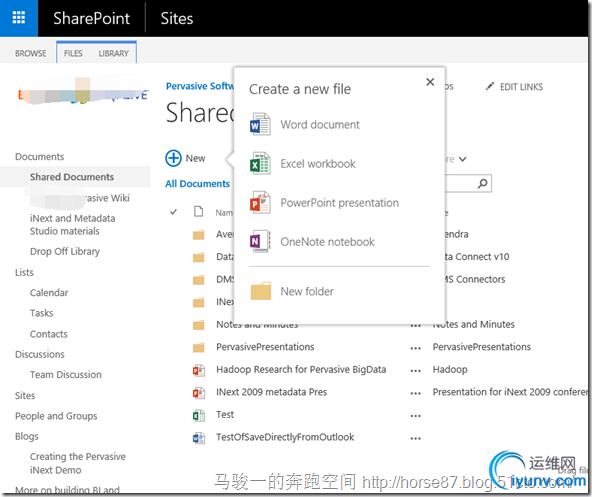Open the Test file name
Viewport: 592px width, 497px height.
(225, 415)
